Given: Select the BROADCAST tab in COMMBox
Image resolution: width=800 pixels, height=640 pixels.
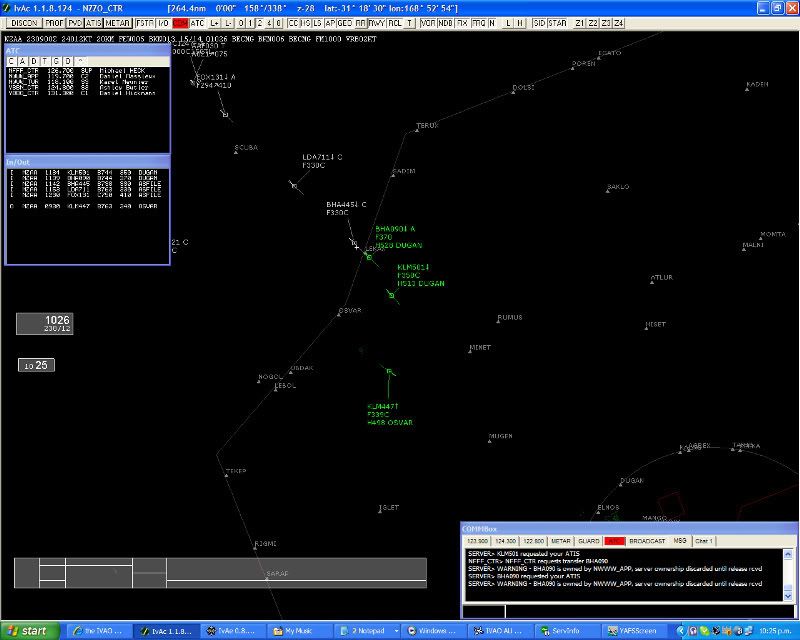Looking at the screenshot, I should (647, 541).
